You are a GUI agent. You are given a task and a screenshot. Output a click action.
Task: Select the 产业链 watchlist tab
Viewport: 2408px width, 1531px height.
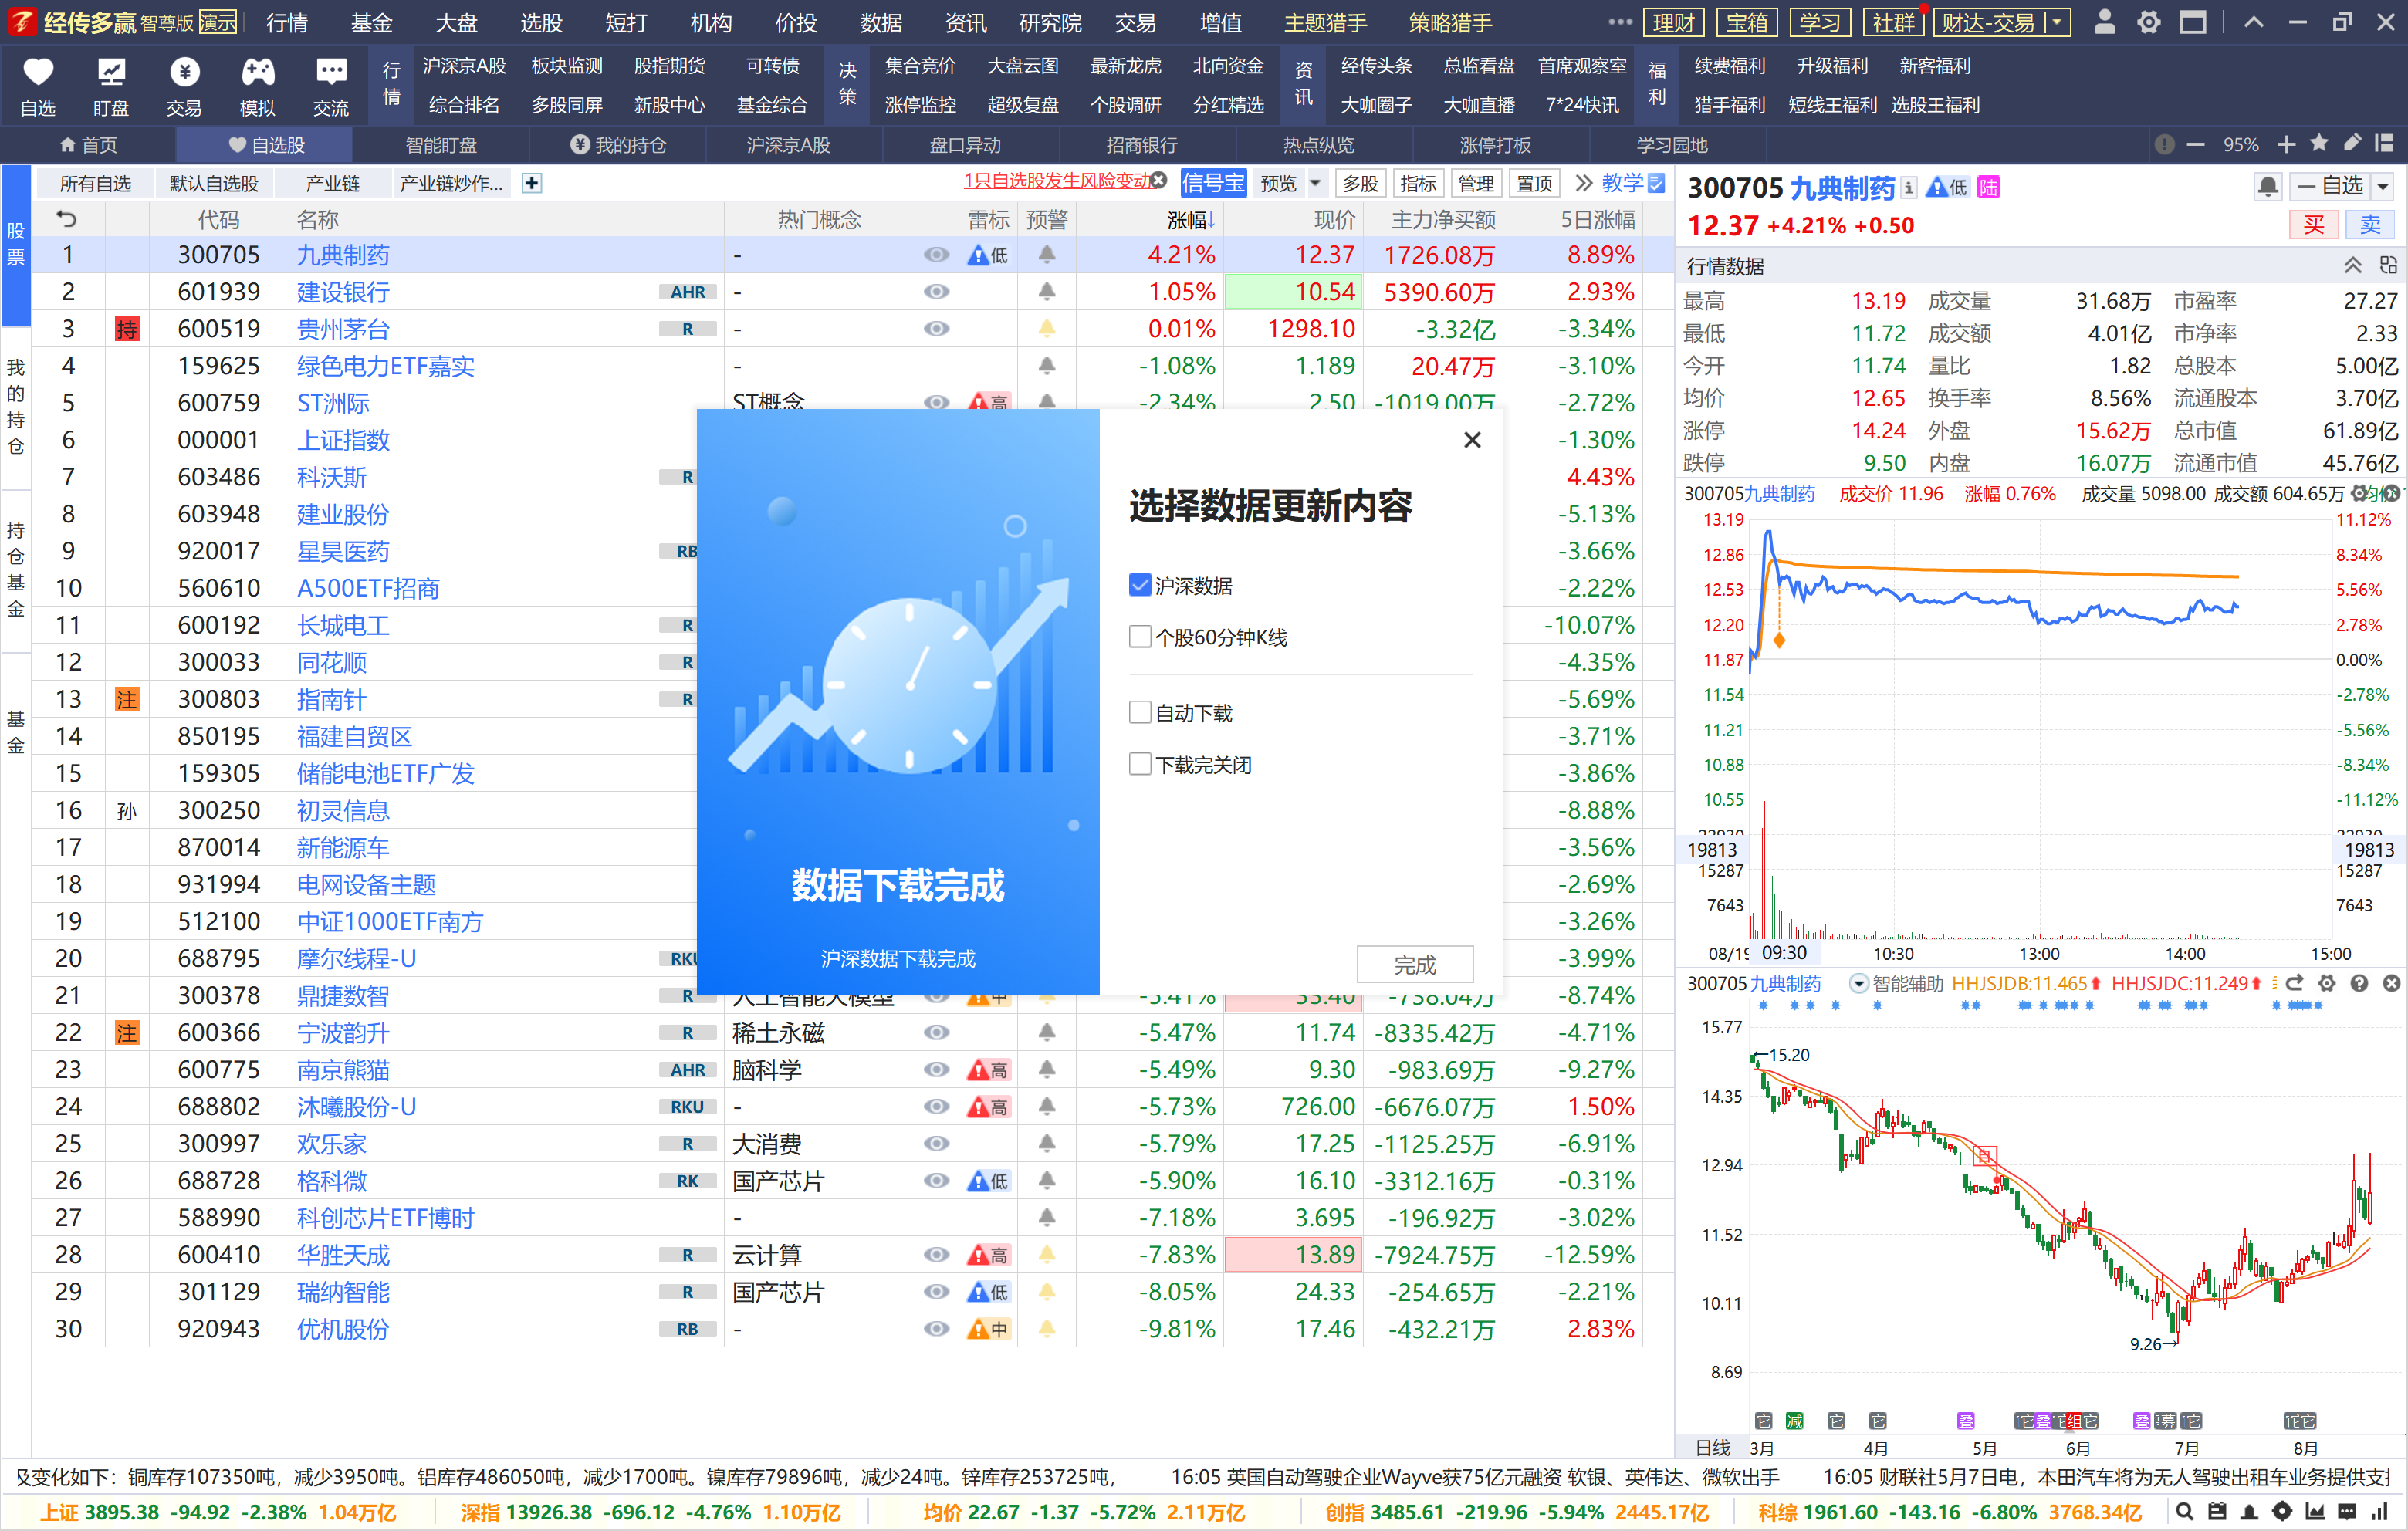332,183
